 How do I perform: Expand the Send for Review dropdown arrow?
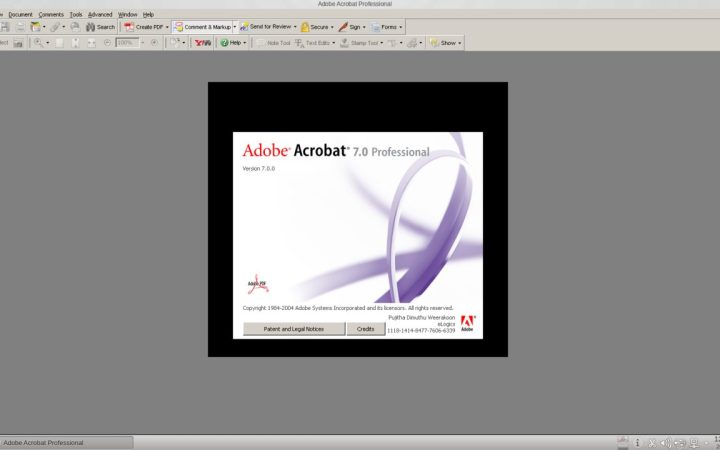(x=295, y=27)
